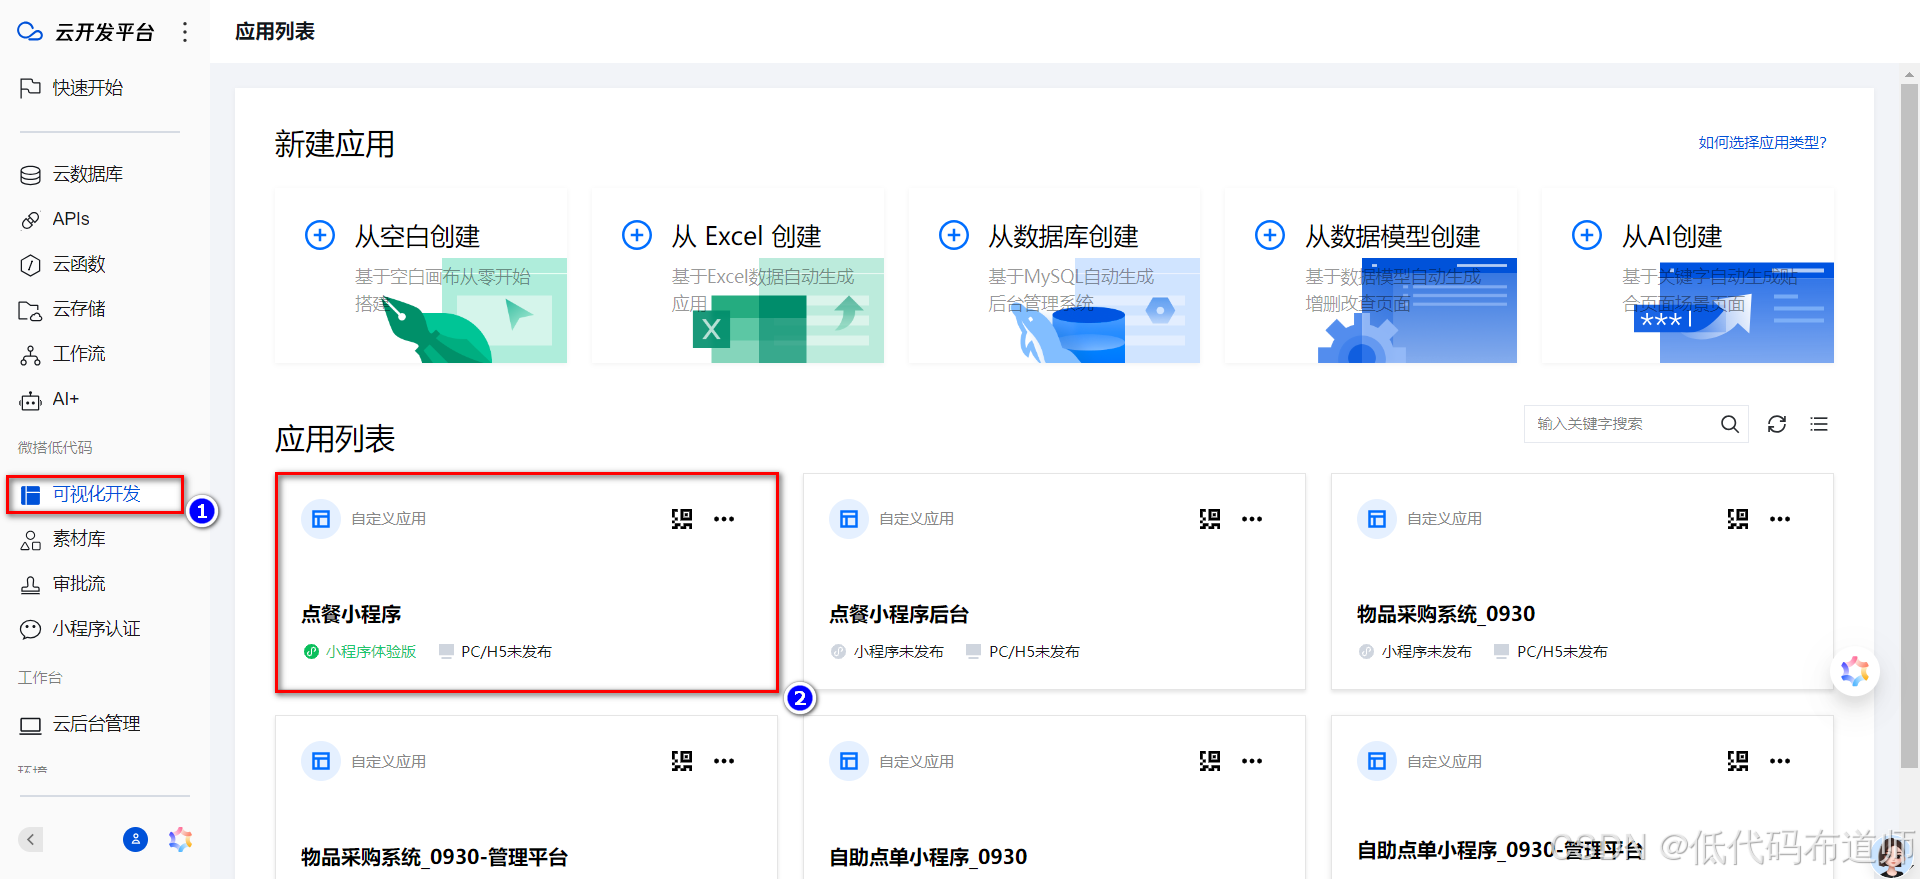Show QR code for 自助点单小程序_0930-管理平台
1920x879 pixels.
tap(1738, 761)
